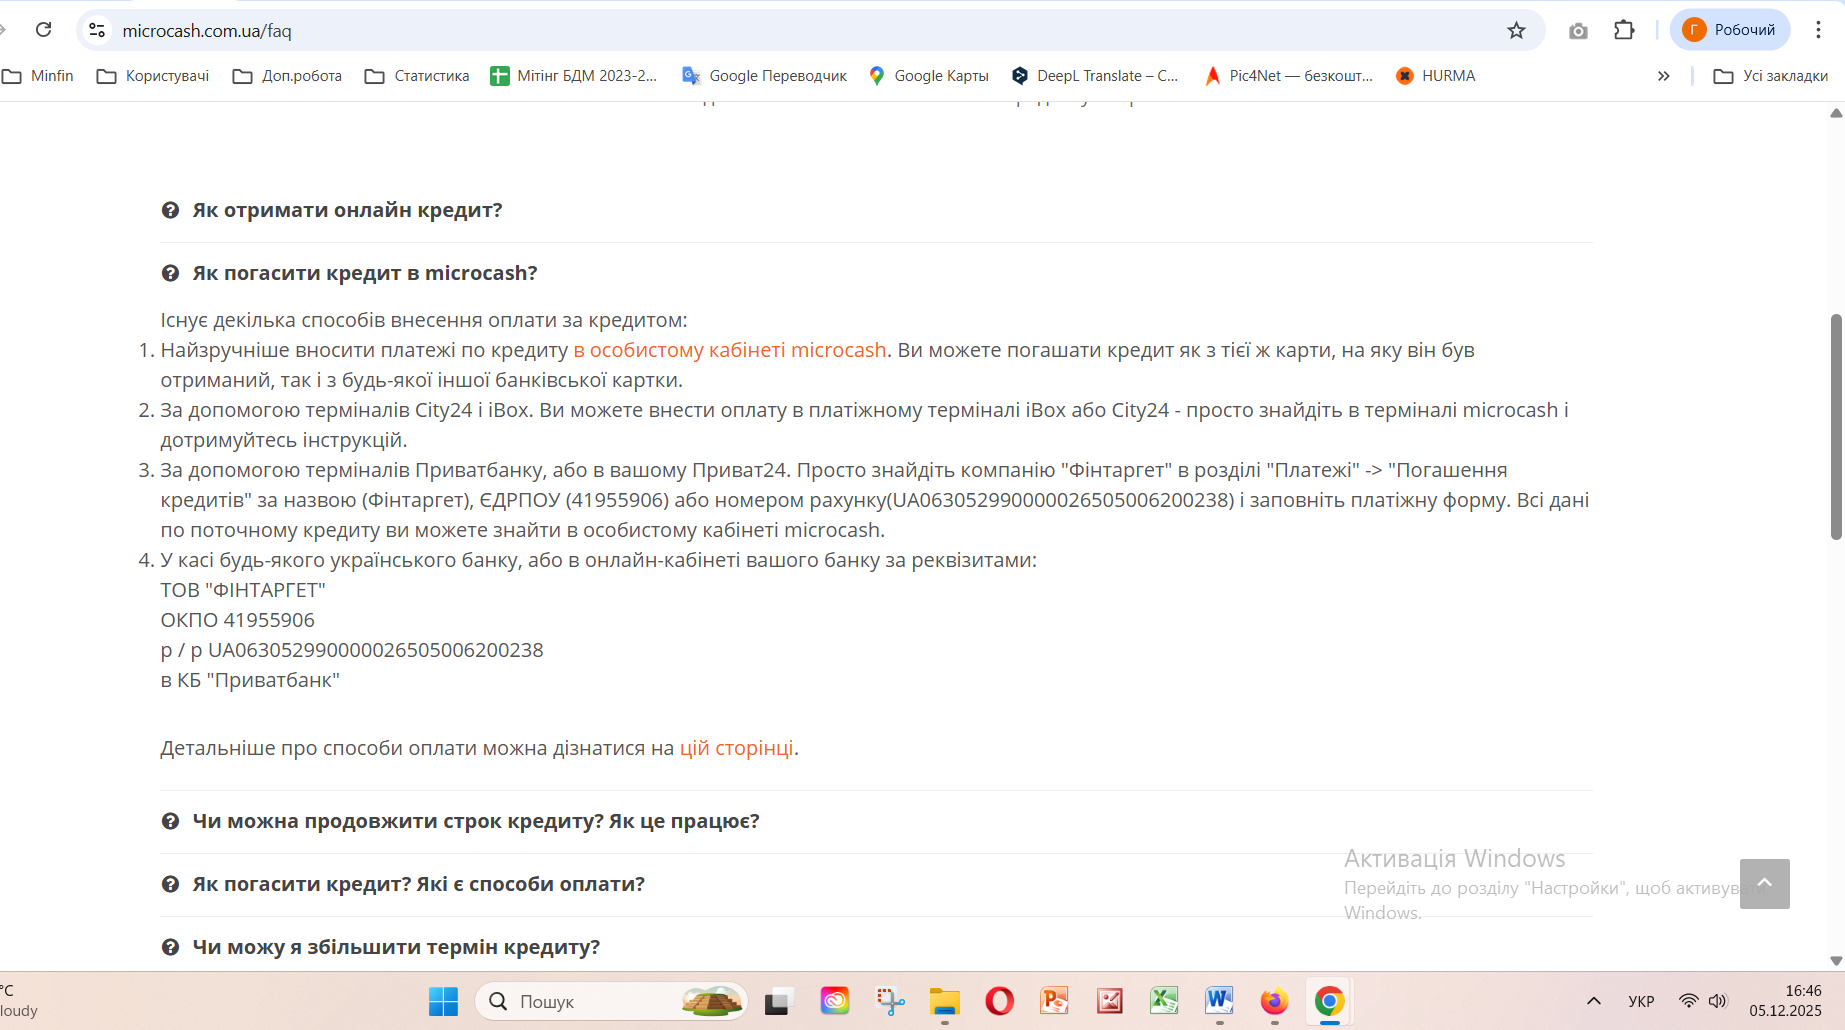The height and width of the screenshot is (1030, 1845).
Task: Click the scroll-to-top arrow button
Action: 1764,884
